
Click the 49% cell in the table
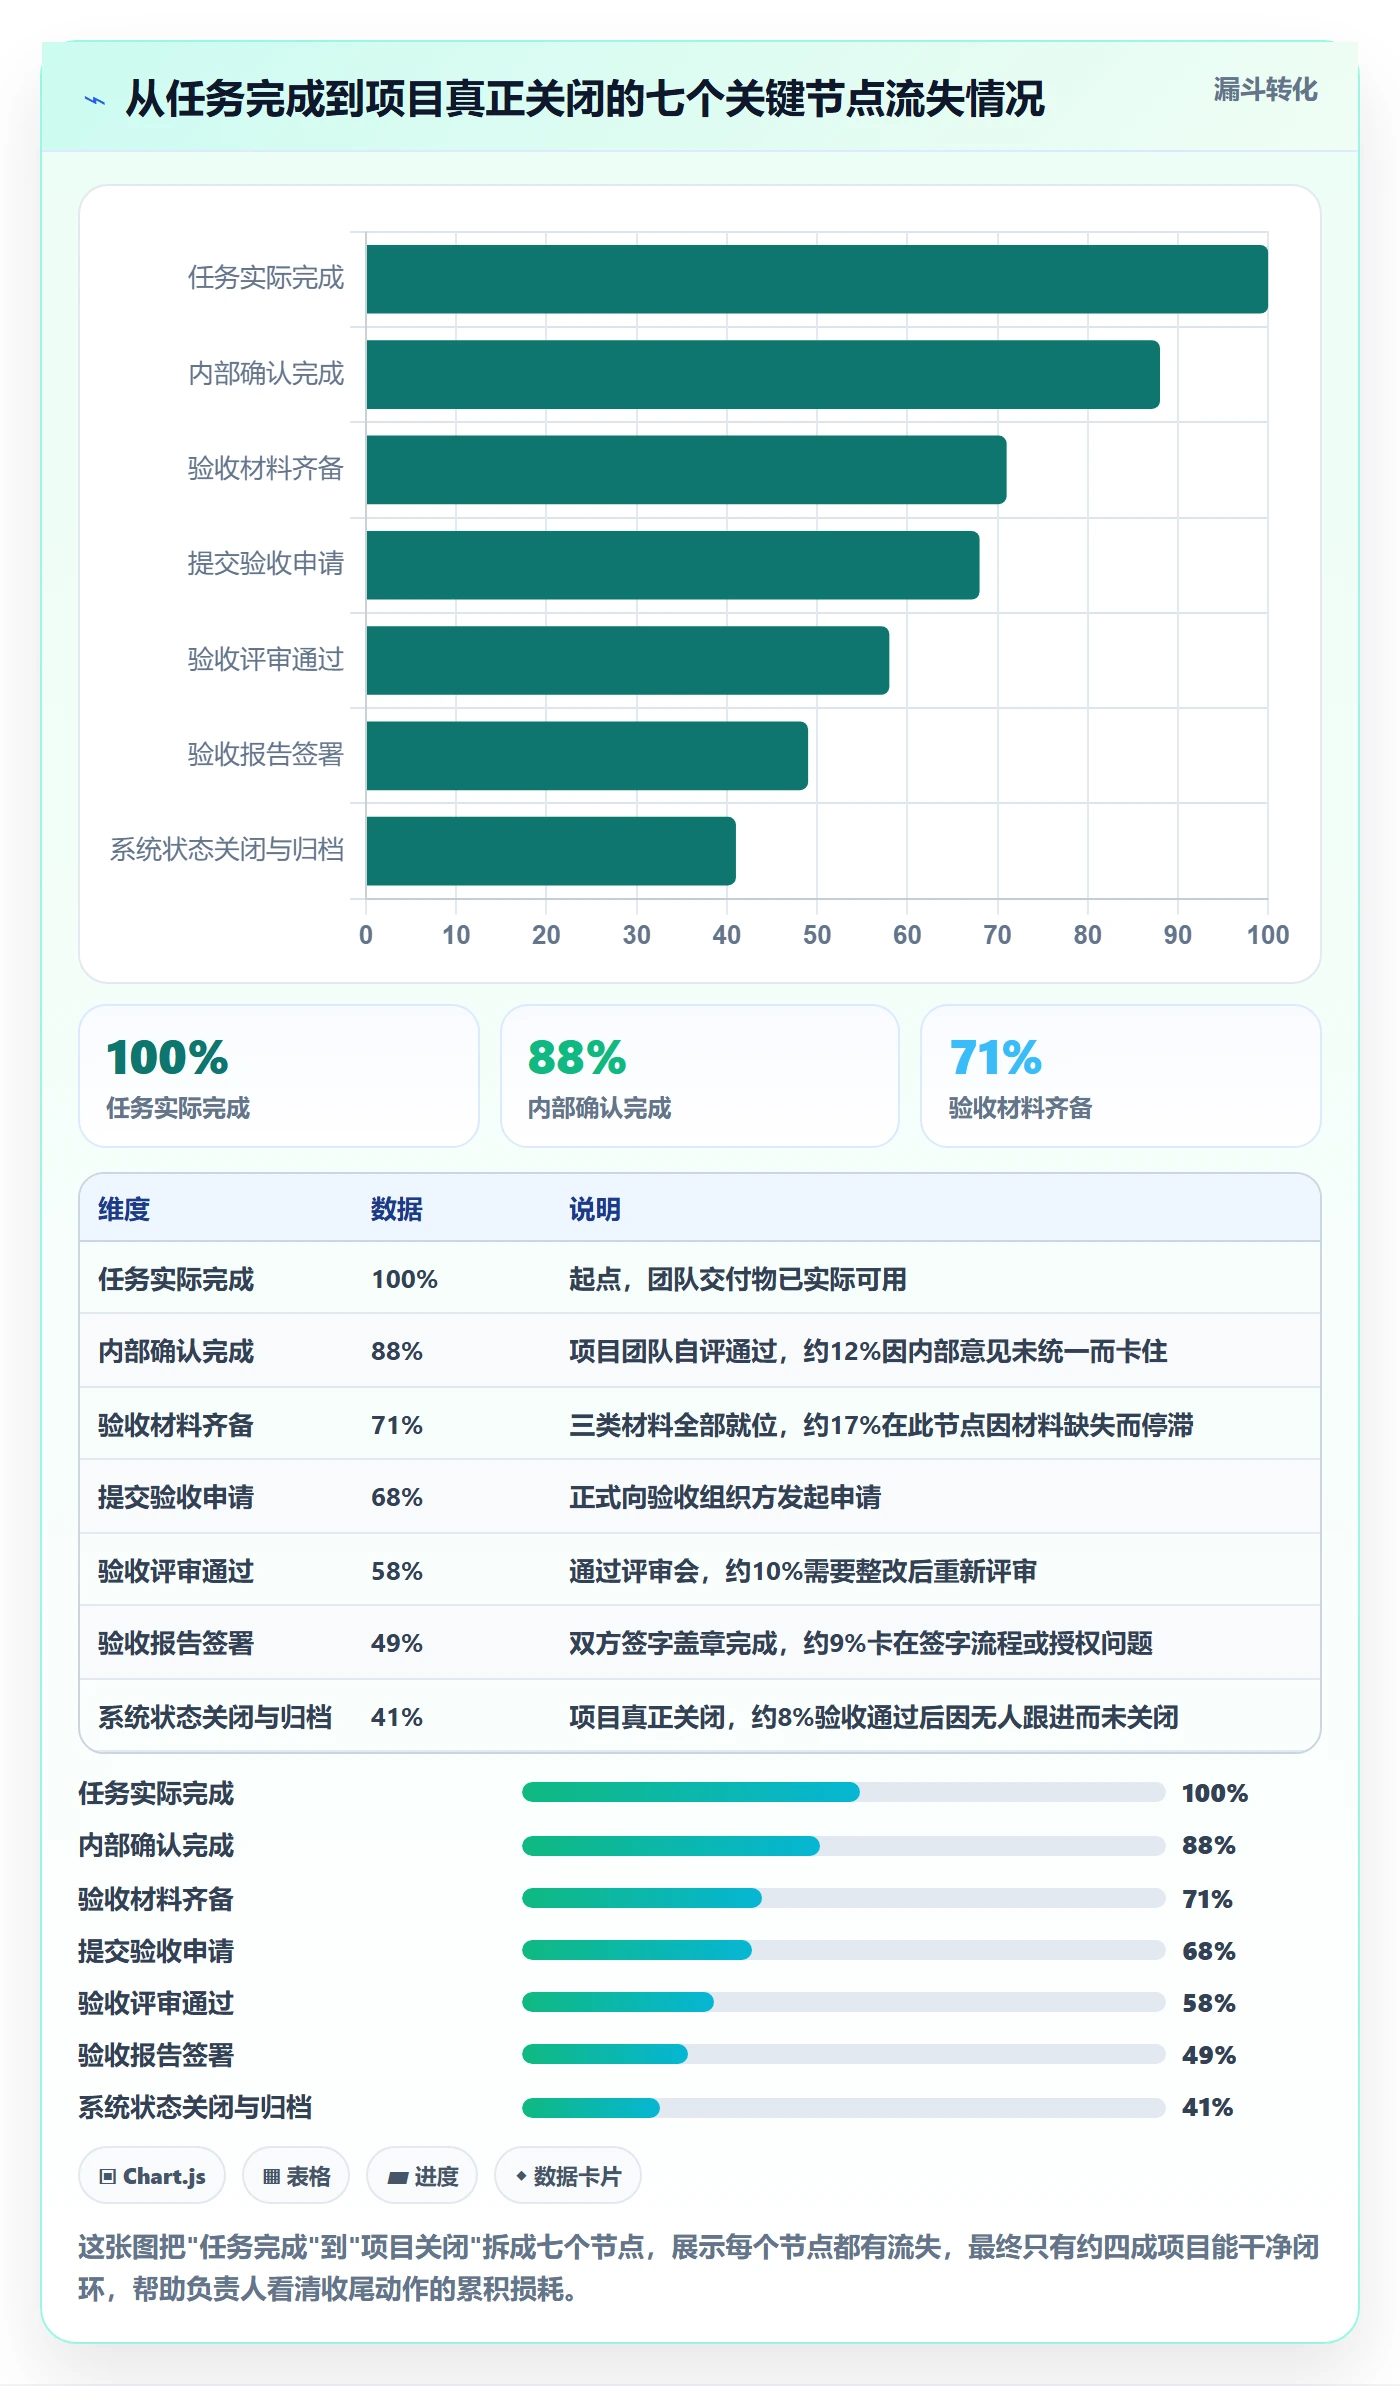click(397, 1643)
